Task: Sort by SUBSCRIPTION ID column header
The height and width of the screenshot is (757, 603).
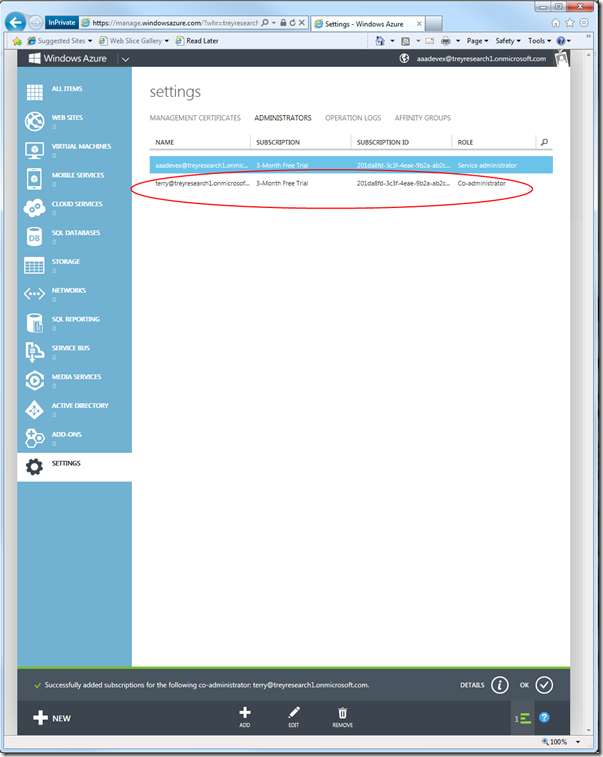Action: [x=382, y=142]
